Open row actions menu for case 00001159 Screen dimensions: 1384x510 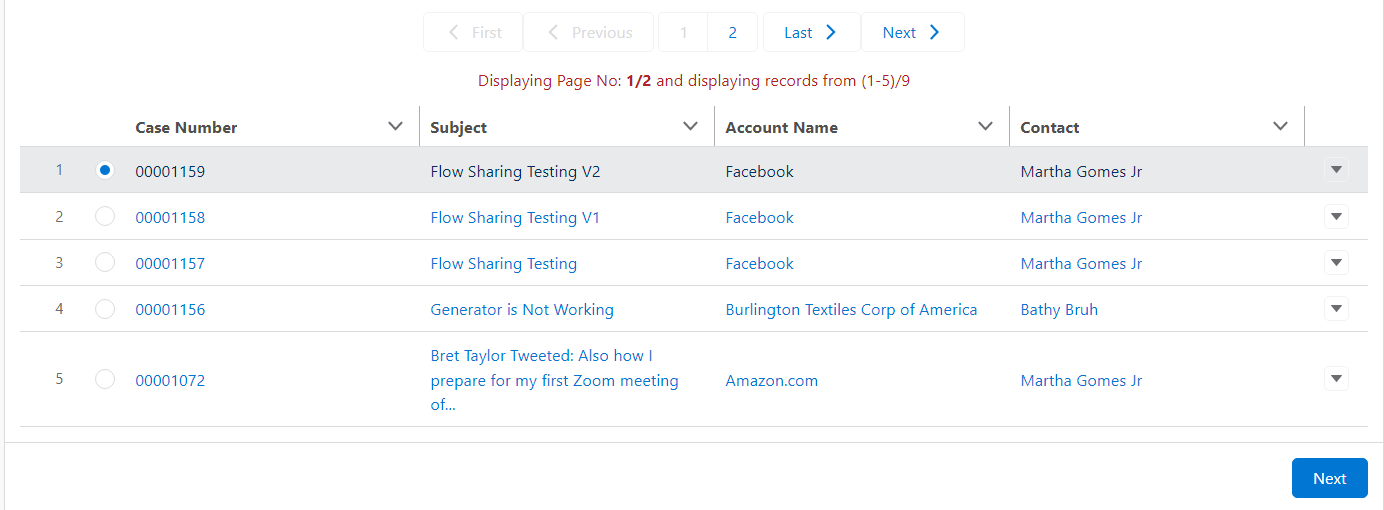1336,170
